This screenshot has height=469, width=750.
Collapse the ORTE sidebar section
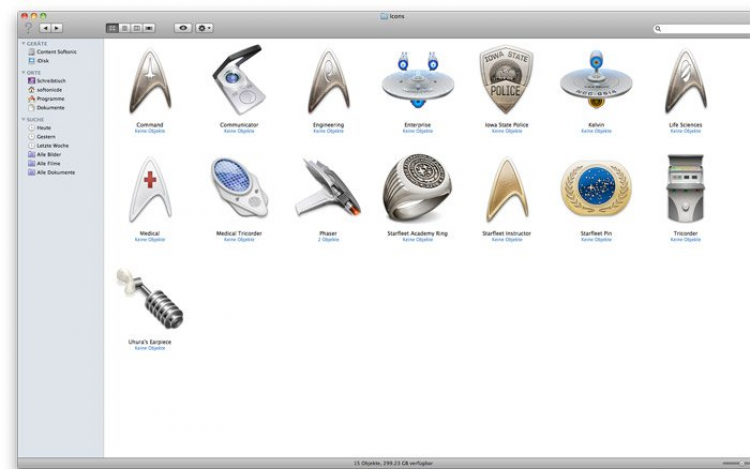point(23,73)
